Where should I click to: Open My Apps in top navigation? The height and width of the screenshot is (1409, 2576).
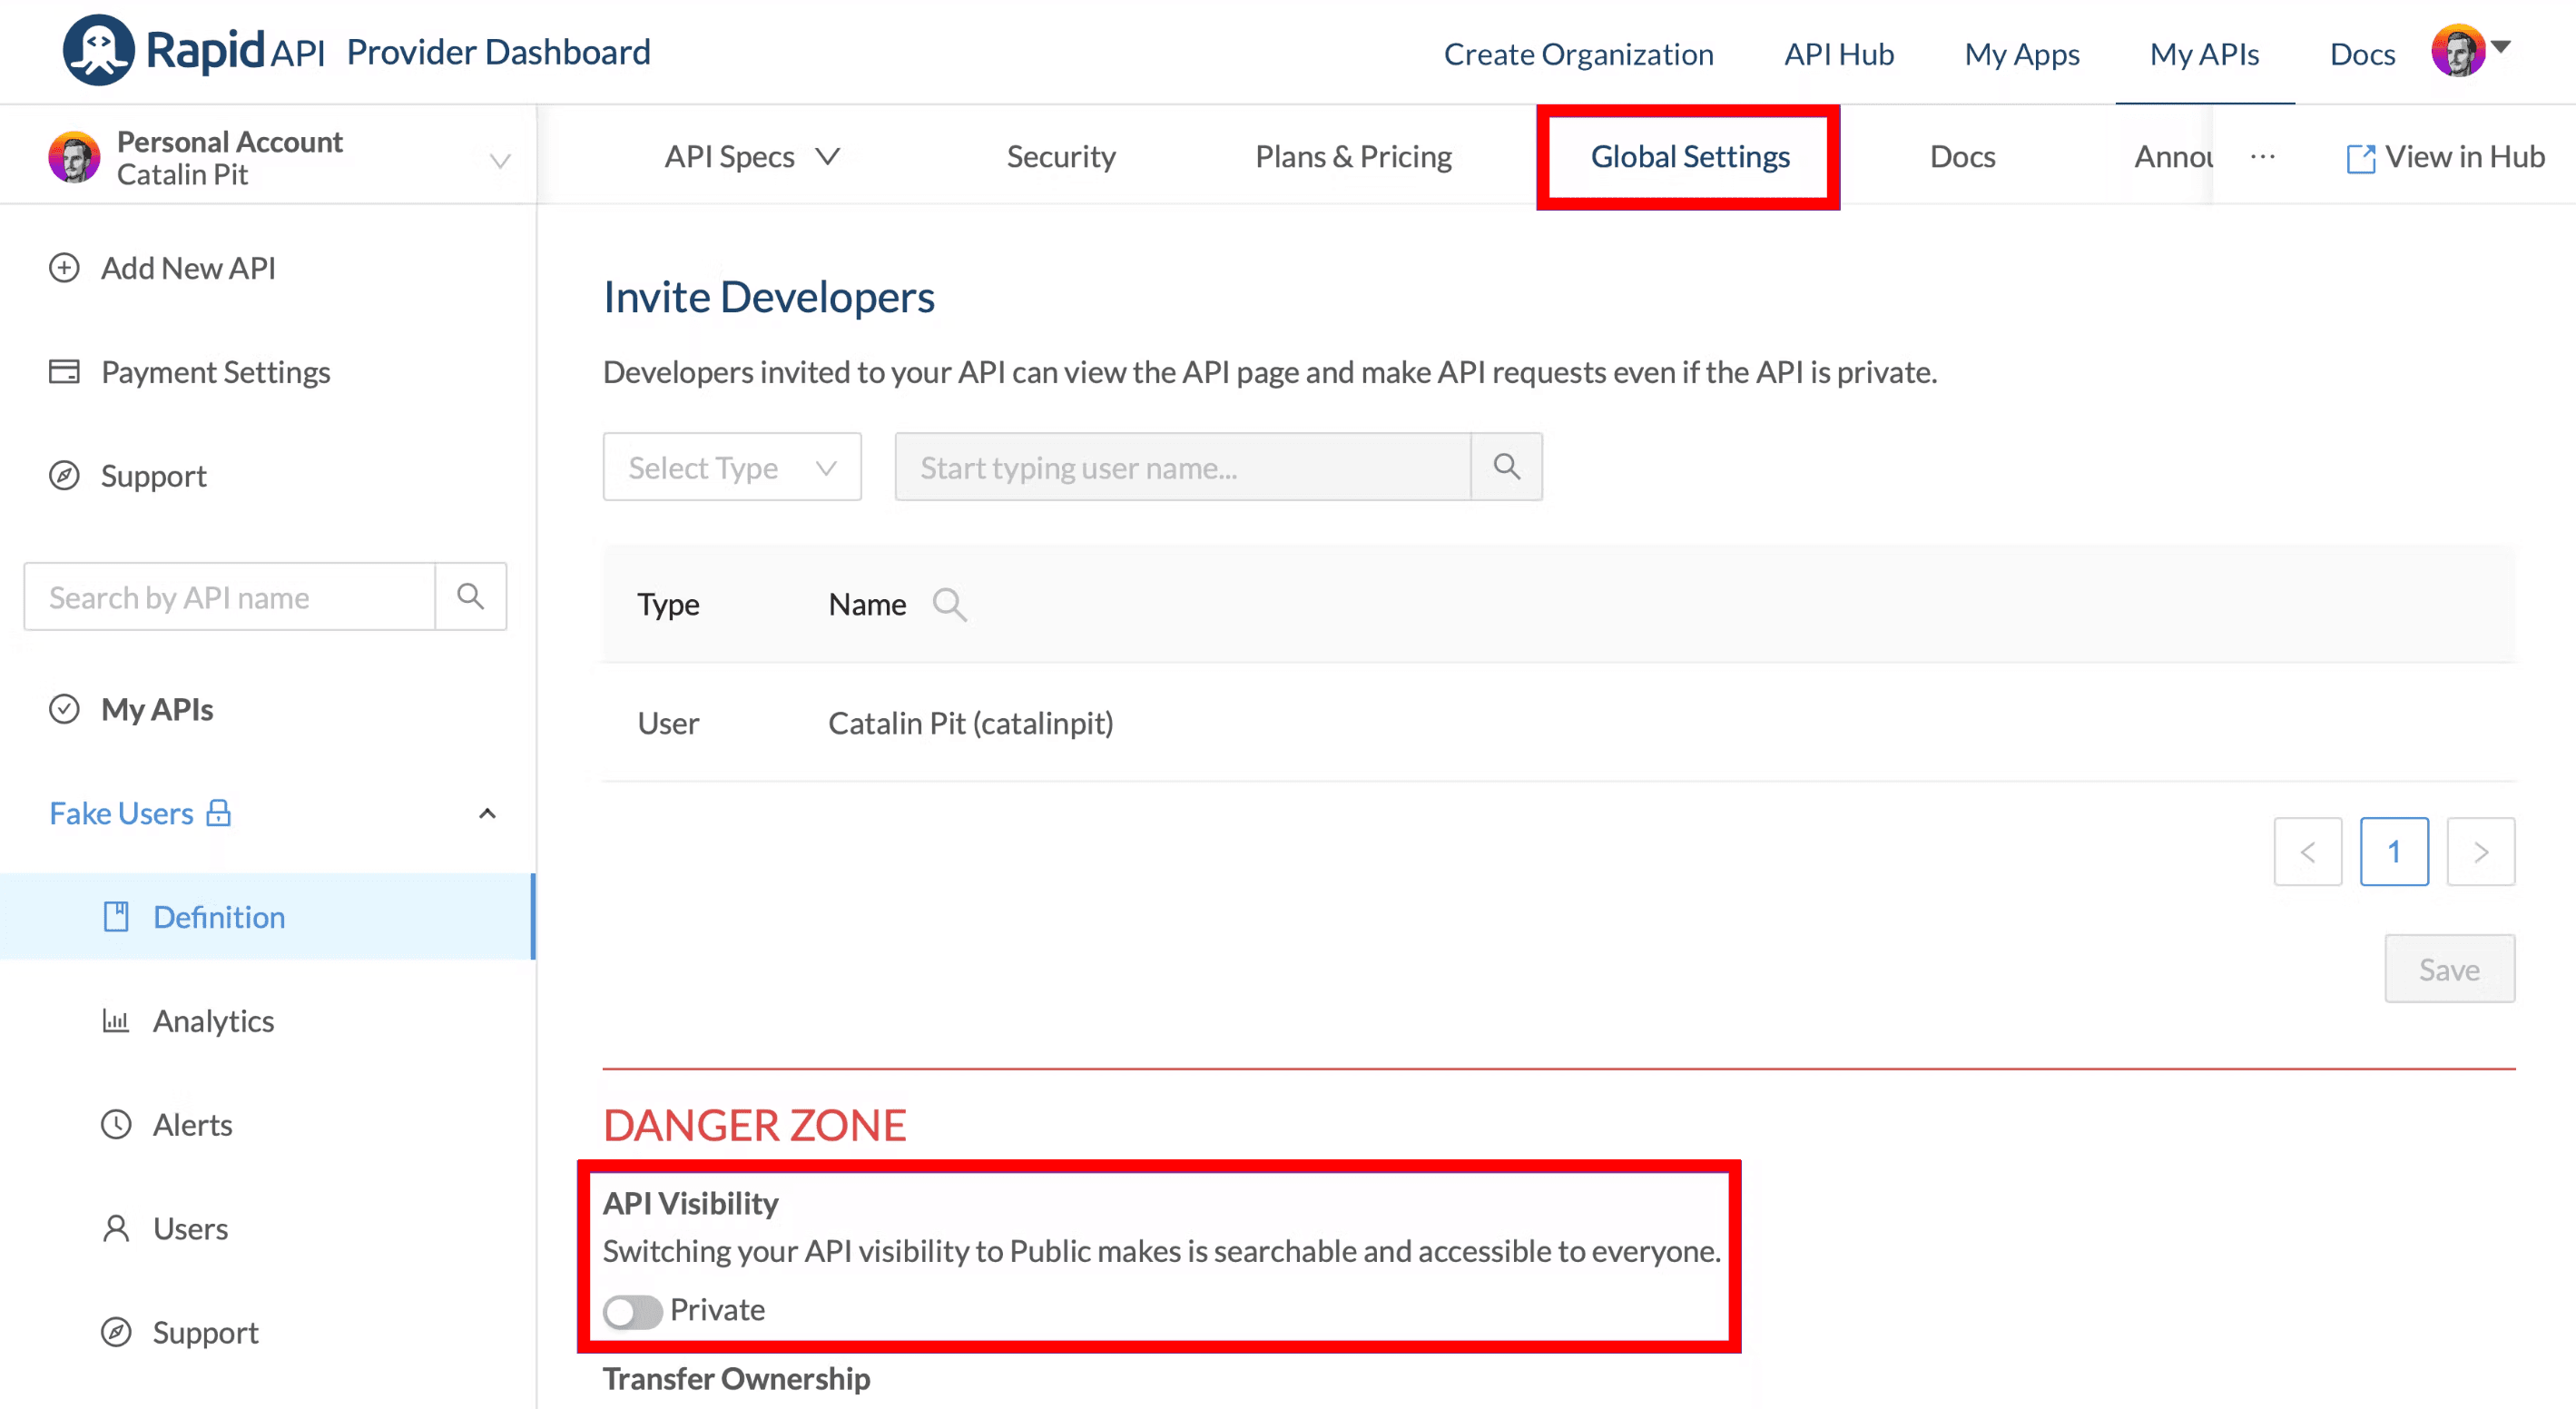point(2021,54)
